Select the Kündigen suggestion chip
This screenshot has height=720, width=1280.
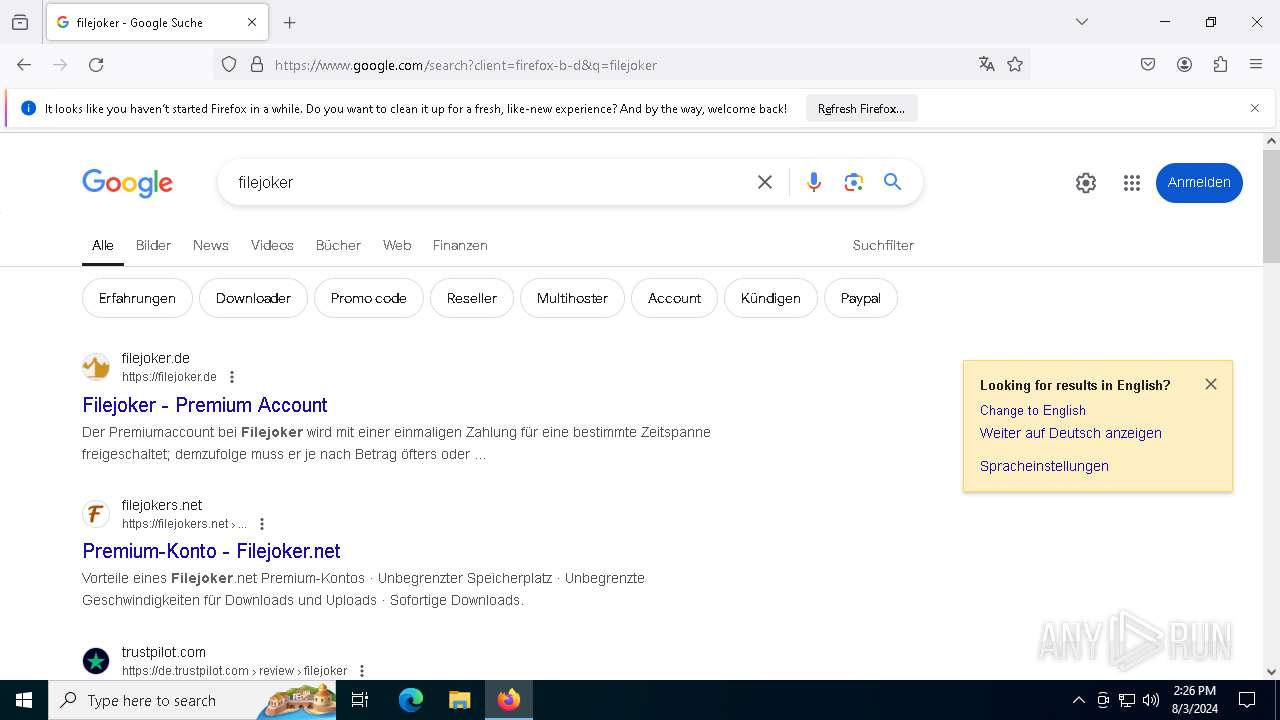[770, 298]
